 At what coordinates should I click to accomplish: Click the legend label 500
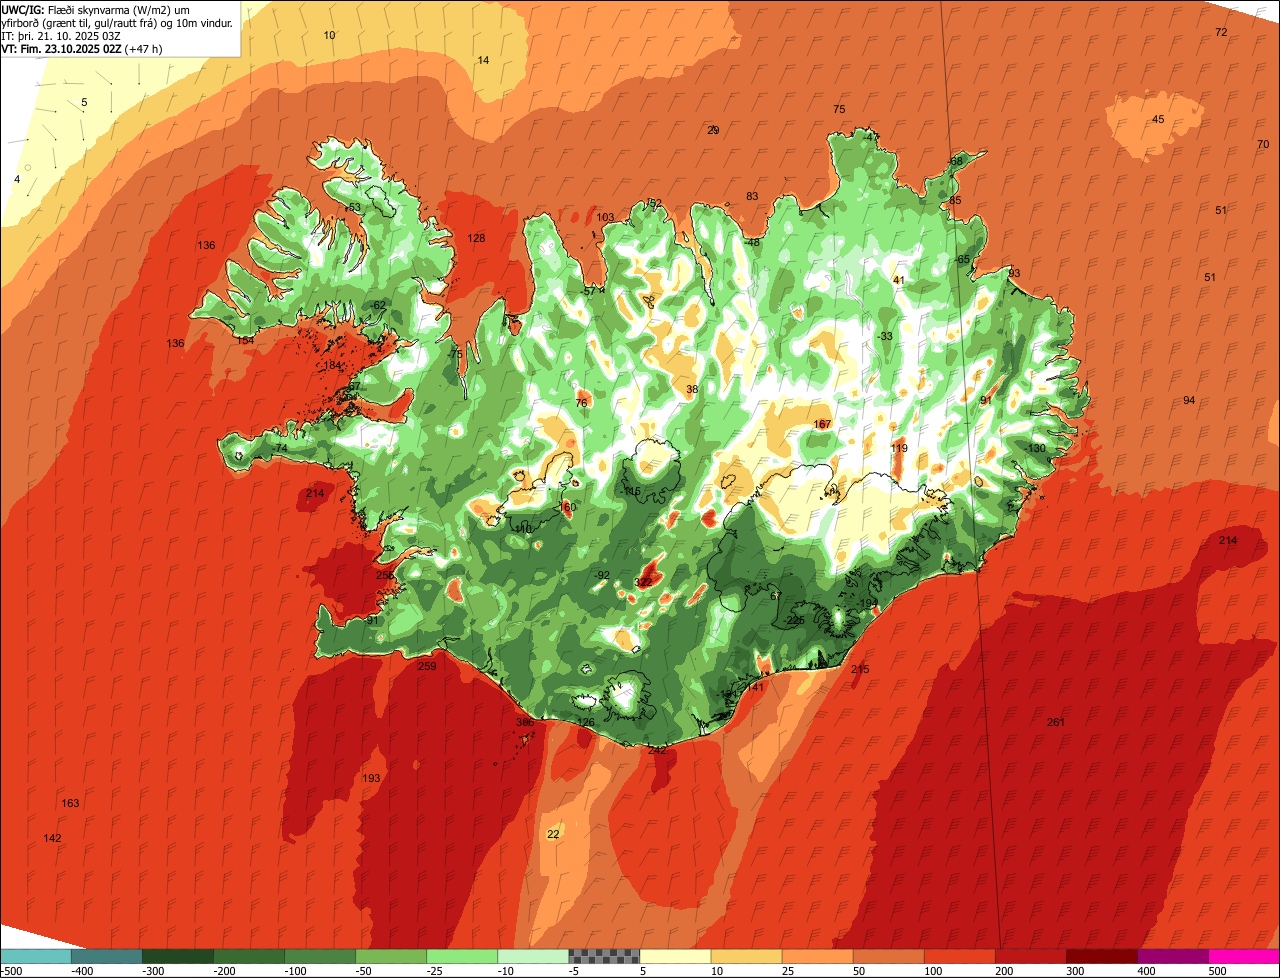click(1217, 971)
